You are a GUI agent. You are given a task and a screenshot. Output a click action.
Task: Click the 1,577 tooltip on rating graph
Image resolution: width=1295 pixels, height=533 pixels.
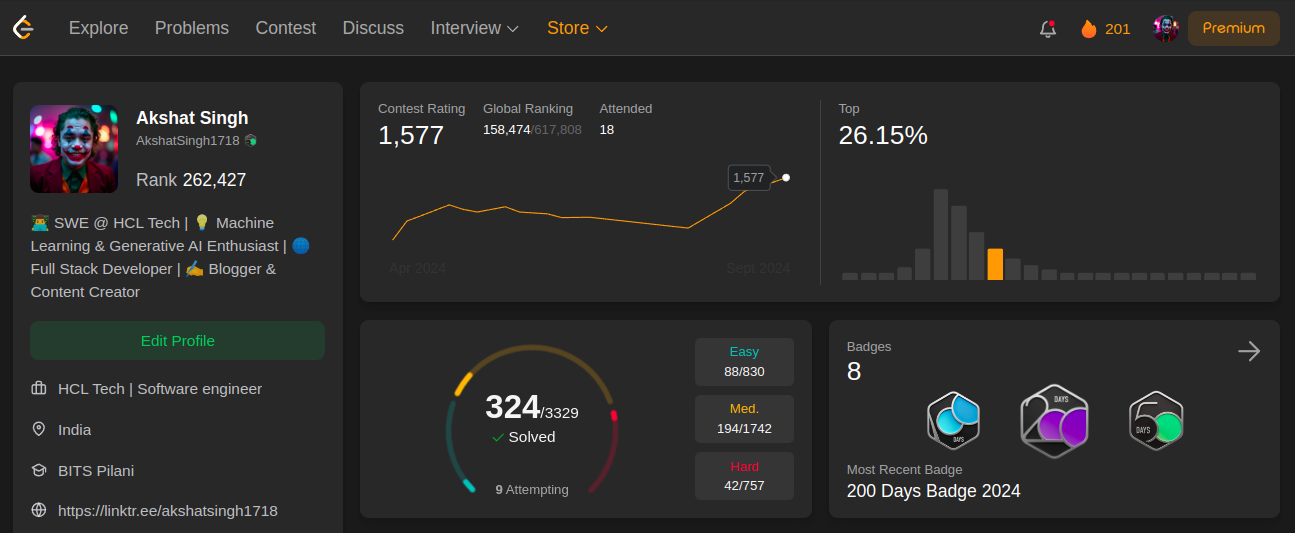tap(749, 178)
